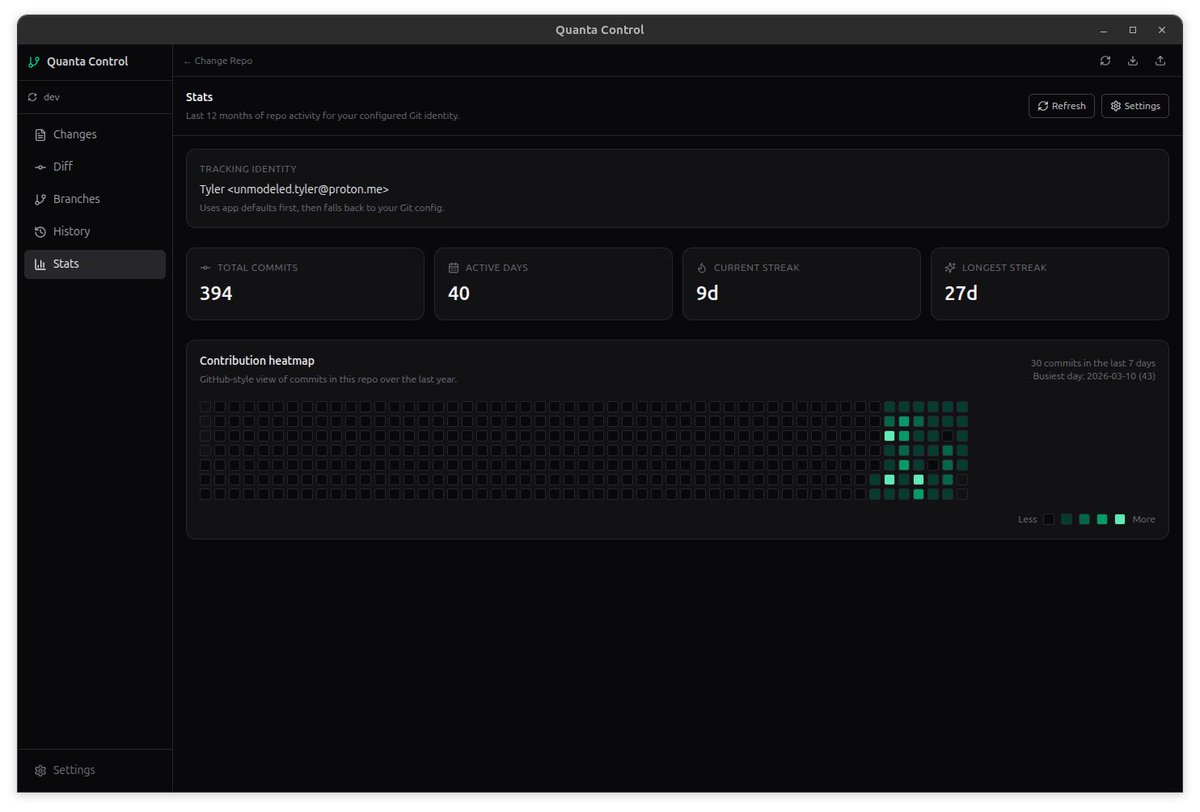Click the TRACKING IDENTITY label
The image size is (1200, 812).
click(248, 169)
